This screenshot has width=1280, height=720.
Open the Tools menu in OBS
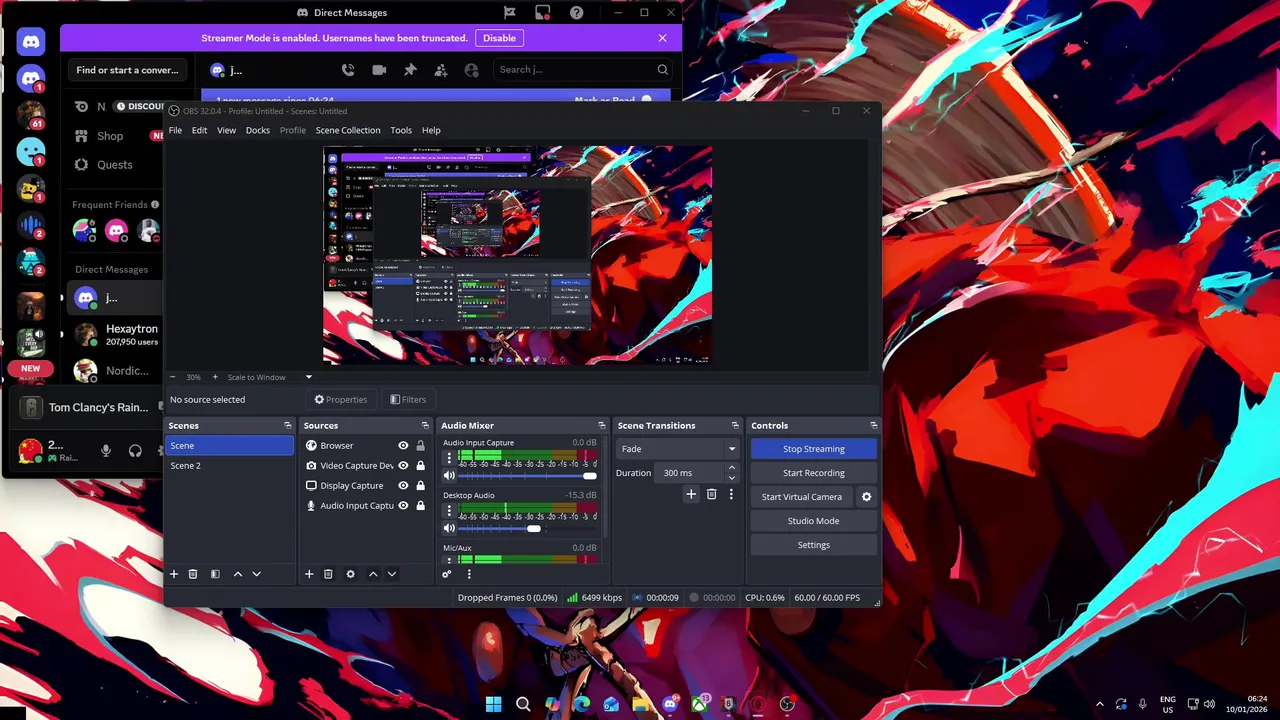[401, 130]
